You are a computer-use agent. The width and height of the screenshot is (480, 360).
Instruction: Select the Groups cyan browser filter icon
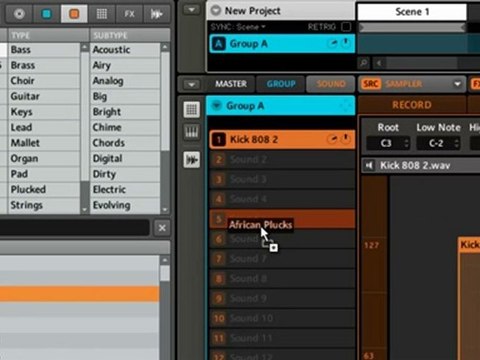click(x=47, y=14)
